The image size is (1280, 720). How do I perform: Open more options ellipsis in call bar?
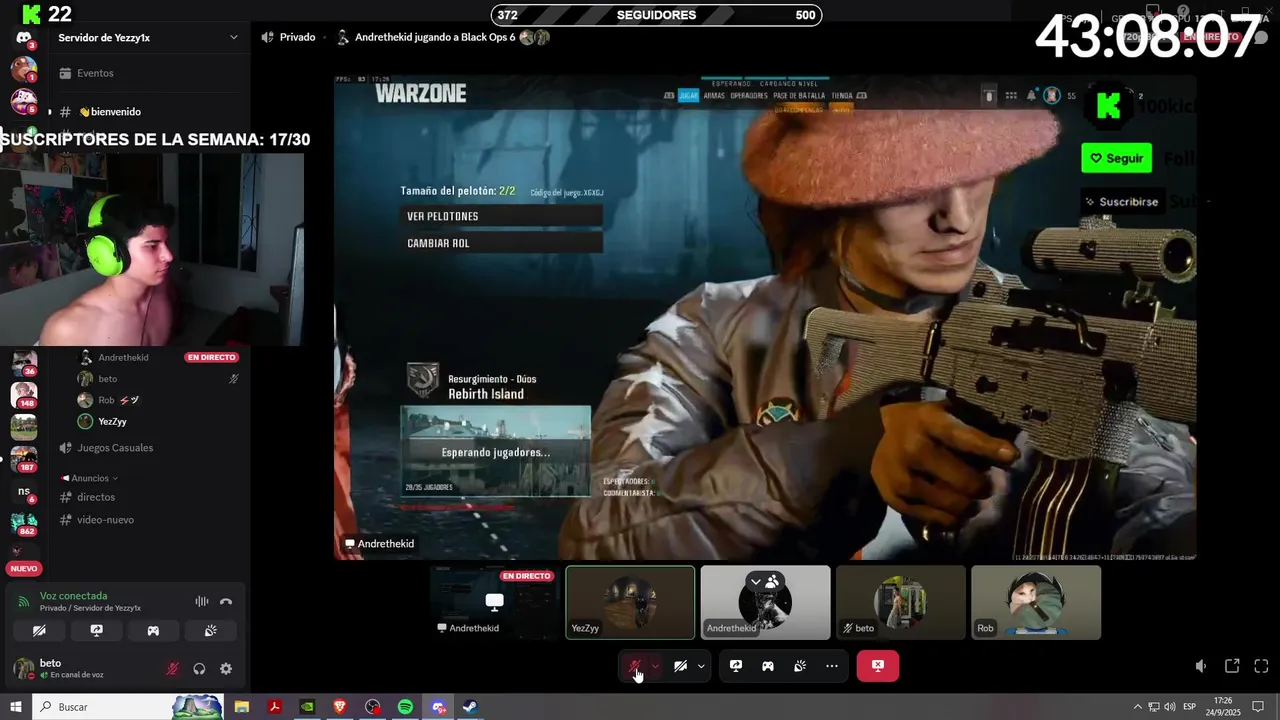832,666
